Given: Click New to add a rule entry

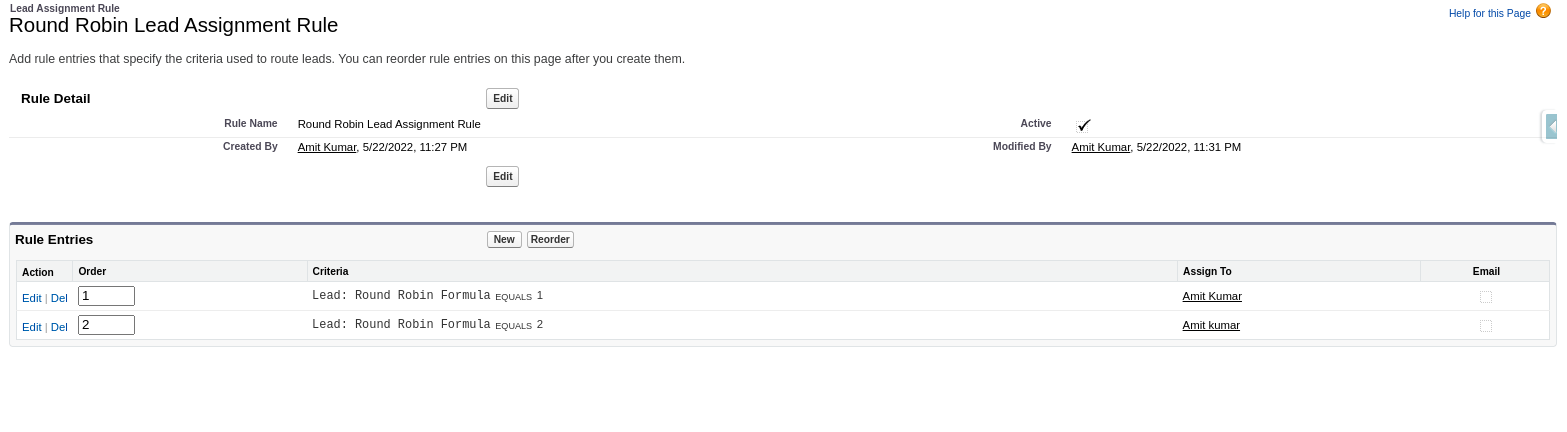Looking at the screenshot, I should (504, 239).
